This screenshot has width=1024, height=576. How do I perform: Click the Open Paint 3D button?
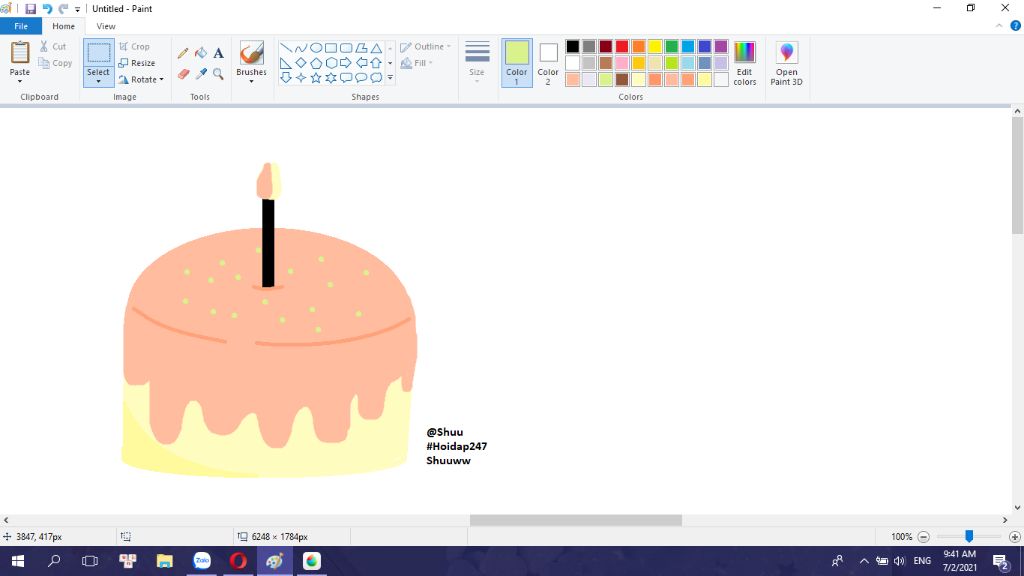[x=786, y=63]
